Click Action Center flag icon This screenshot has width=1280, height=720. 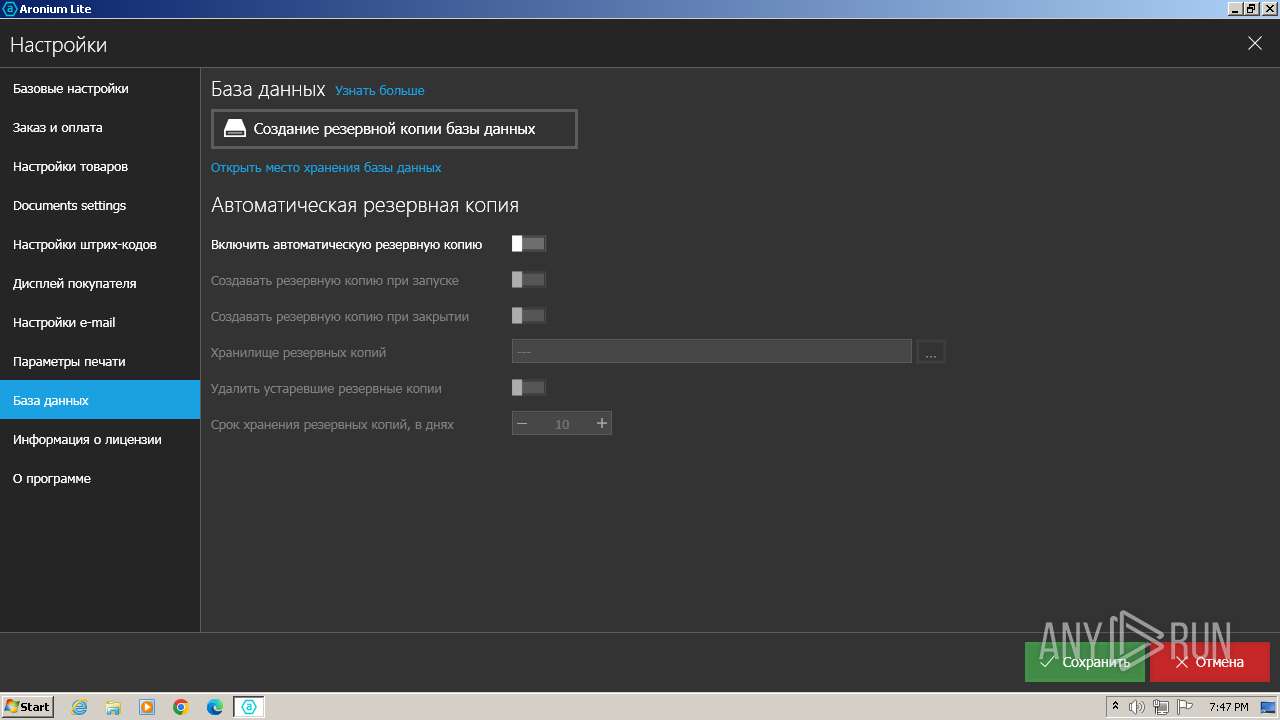click(1183, 707)
